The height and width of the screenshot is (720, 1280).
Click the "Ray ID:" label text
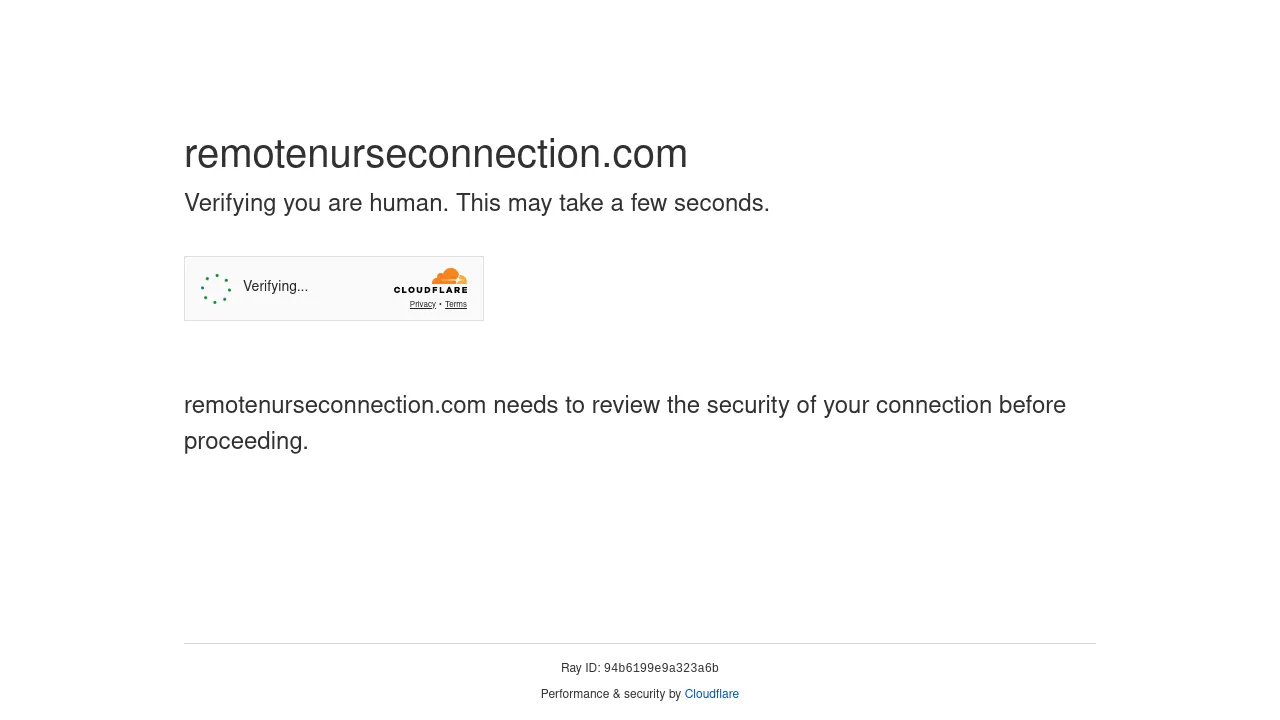point(580,668)
